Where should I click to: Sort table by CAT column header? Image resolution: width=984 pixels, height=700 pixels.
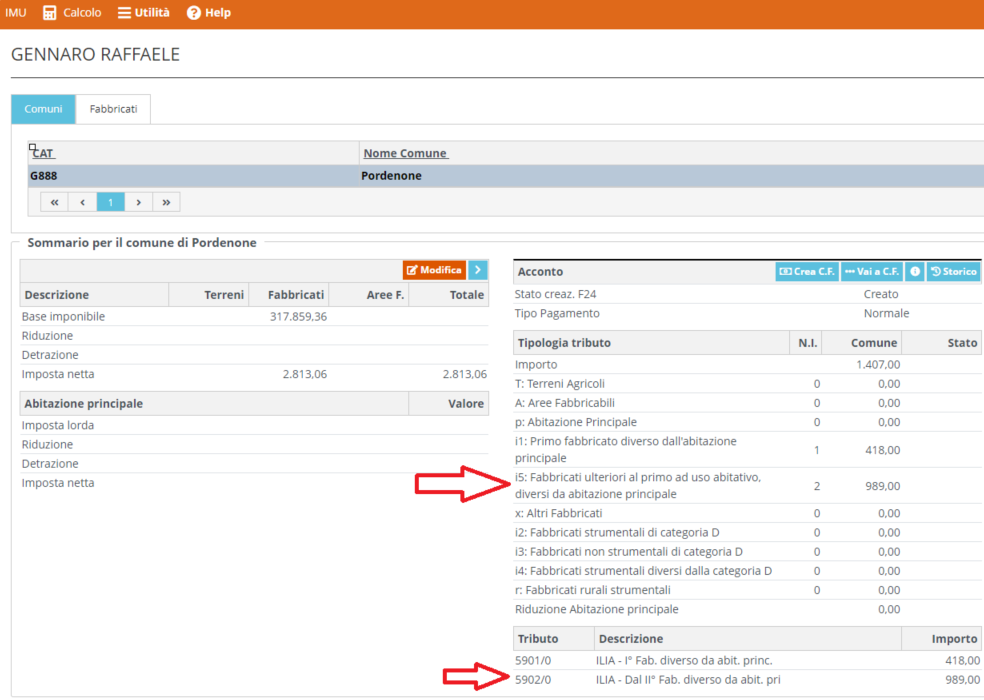[x=43, y=153]
